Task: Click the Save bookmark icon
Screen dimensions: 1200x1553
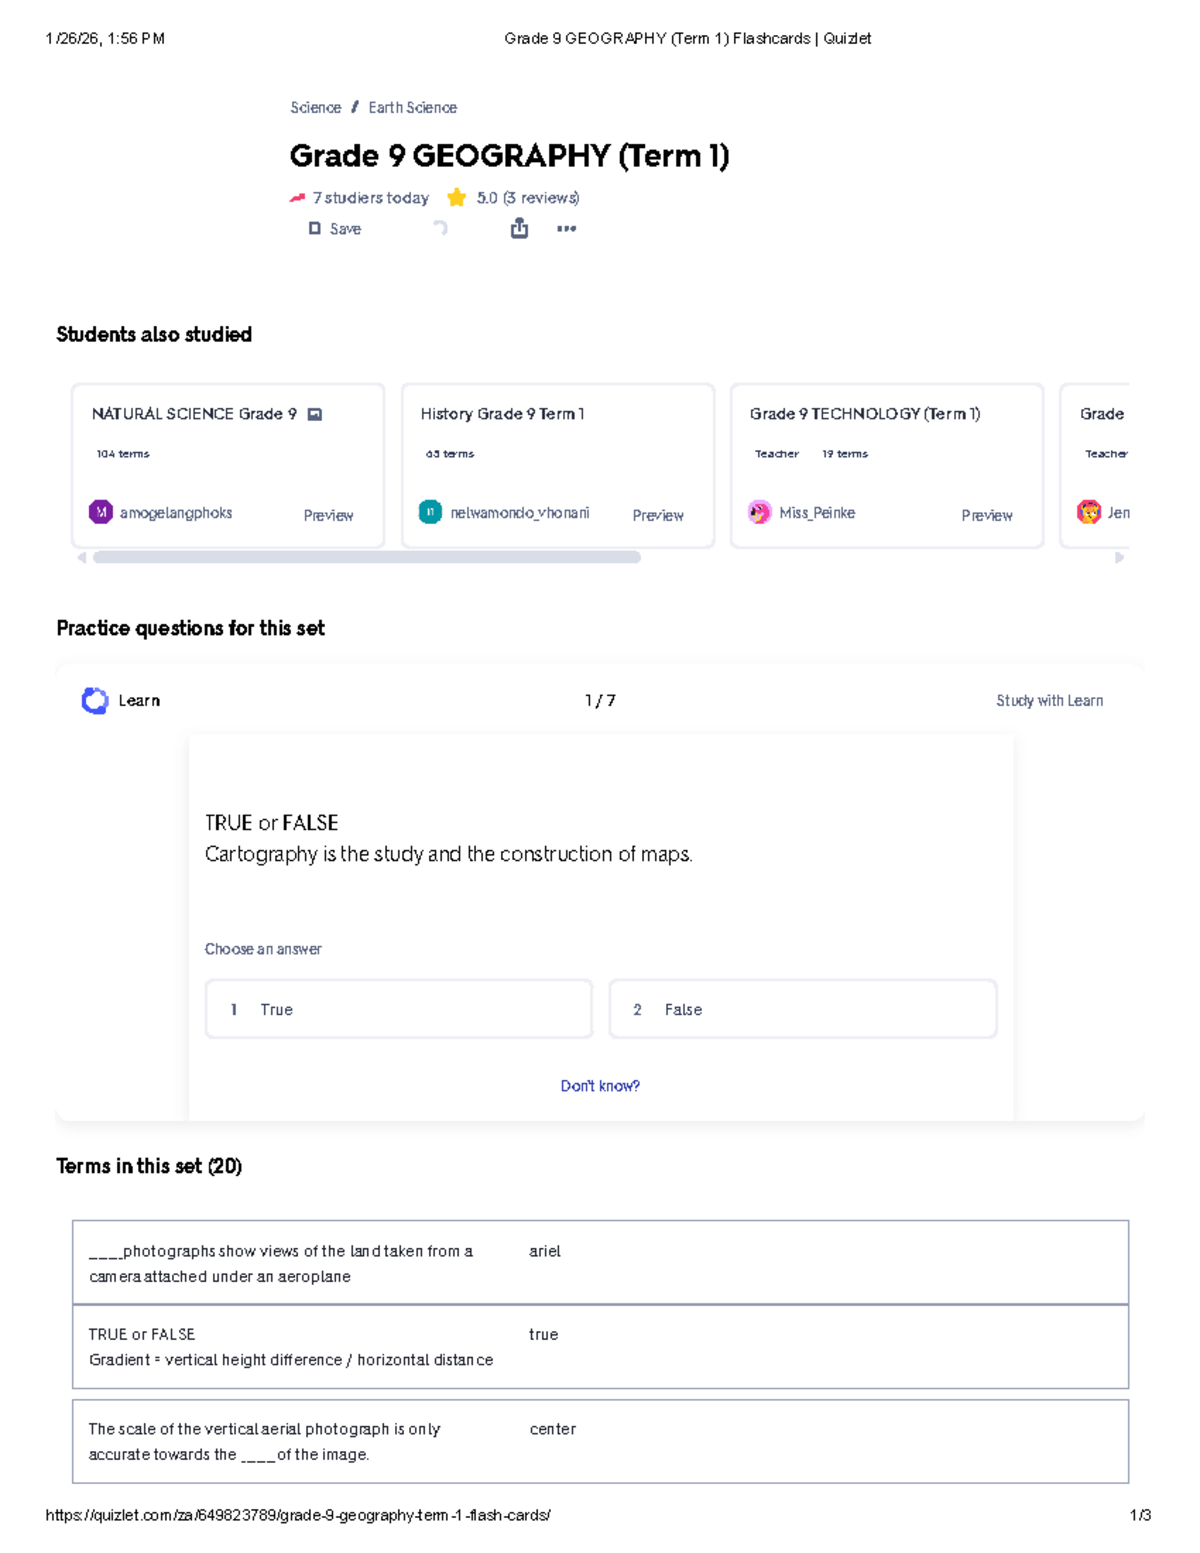Action: point(315,229)
